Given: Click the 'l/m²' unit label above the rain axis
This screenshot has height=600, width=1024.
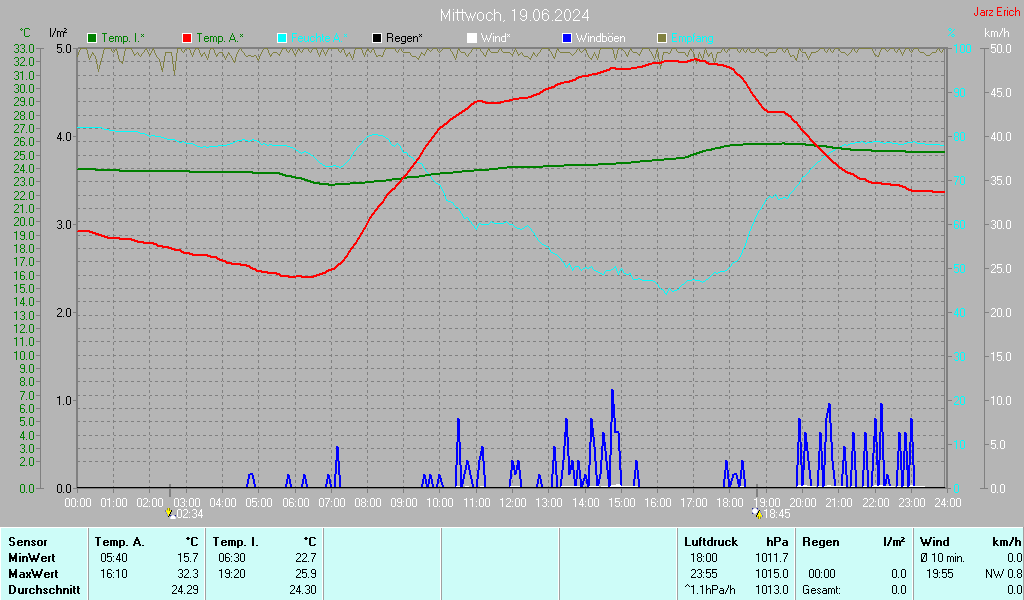Looking at the screenshot, I should (x=58, y=33).
